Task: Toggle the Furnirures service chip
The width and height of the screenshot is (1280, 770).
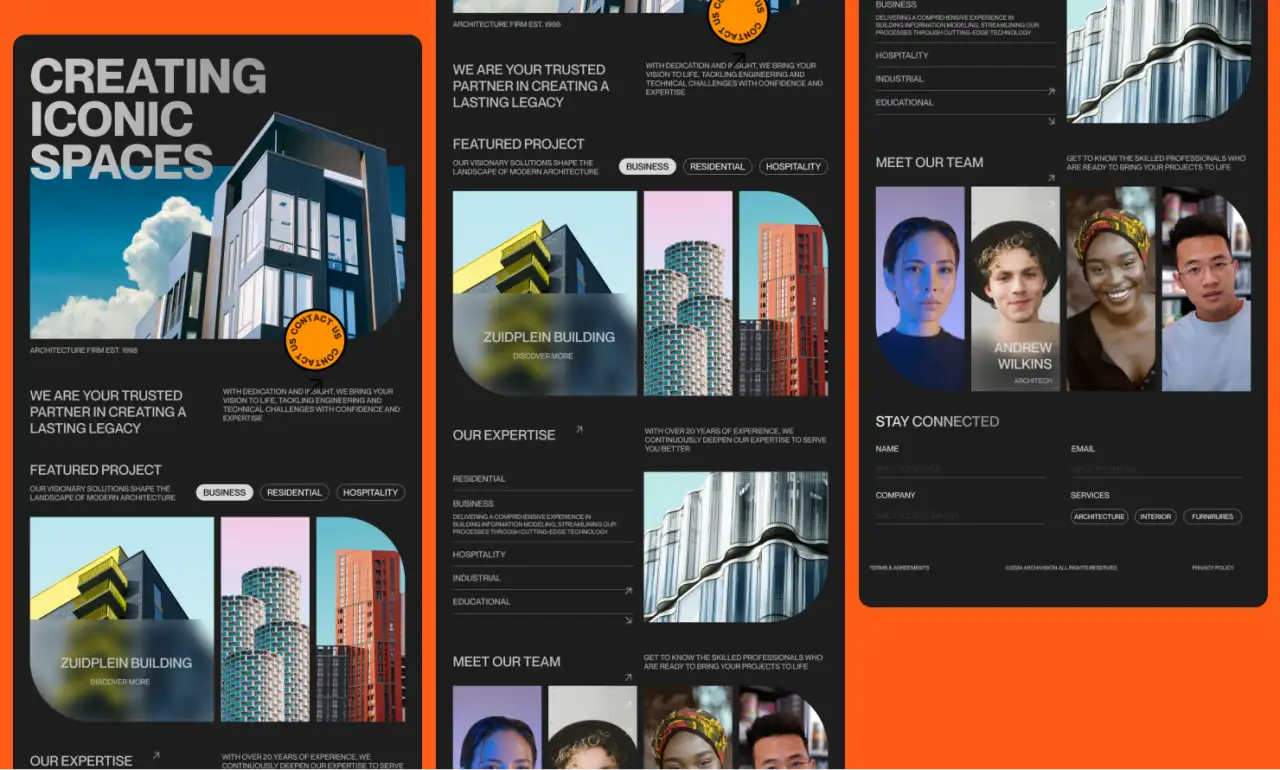Action: [x=1212, y=517]
